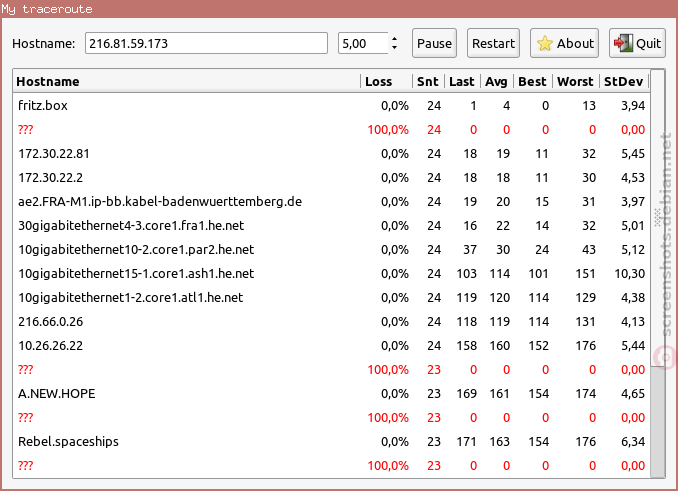This screenshot has width=678, height=491.
Task: Sort by Best column header
Action: [x=532, y=81]
